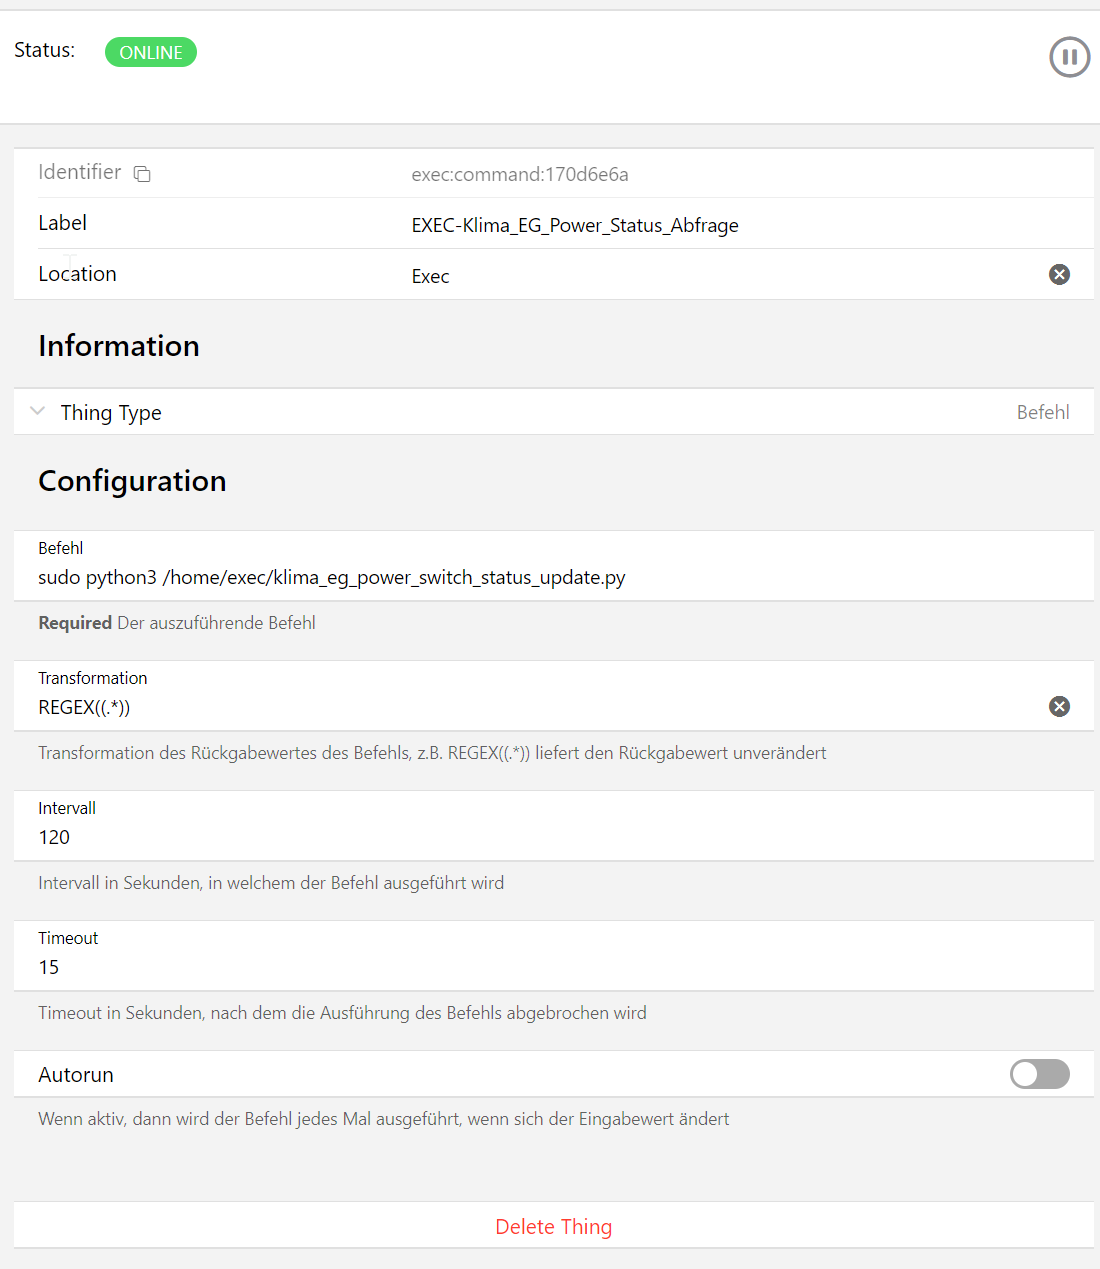Image resolution: width=1100 pixels, height=1269 pixels.
Task: Open the Thing Type label row
Action: point(111,413)
